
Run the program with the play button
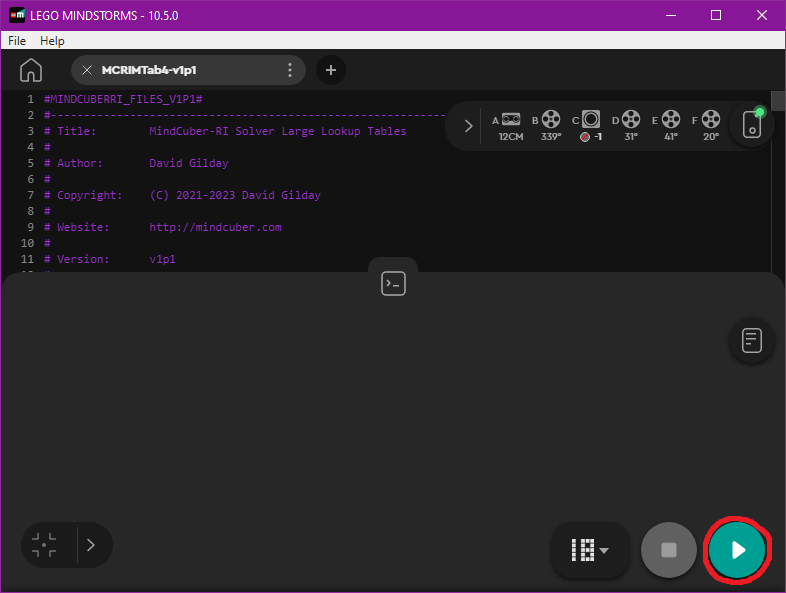pyautogui.click(x=738, y=550)
